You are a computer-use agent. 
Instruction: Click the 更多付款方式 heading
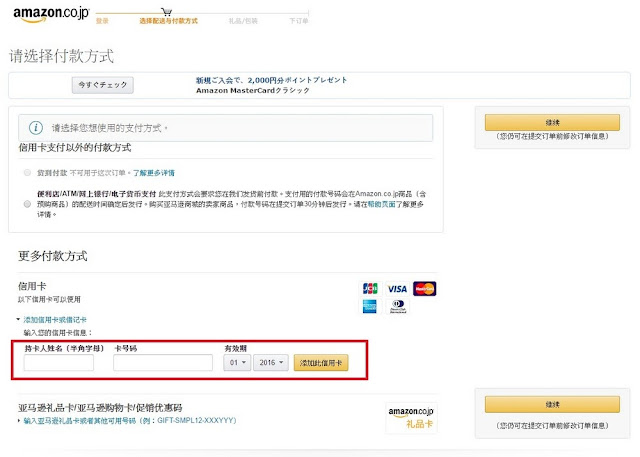[53, 256]
